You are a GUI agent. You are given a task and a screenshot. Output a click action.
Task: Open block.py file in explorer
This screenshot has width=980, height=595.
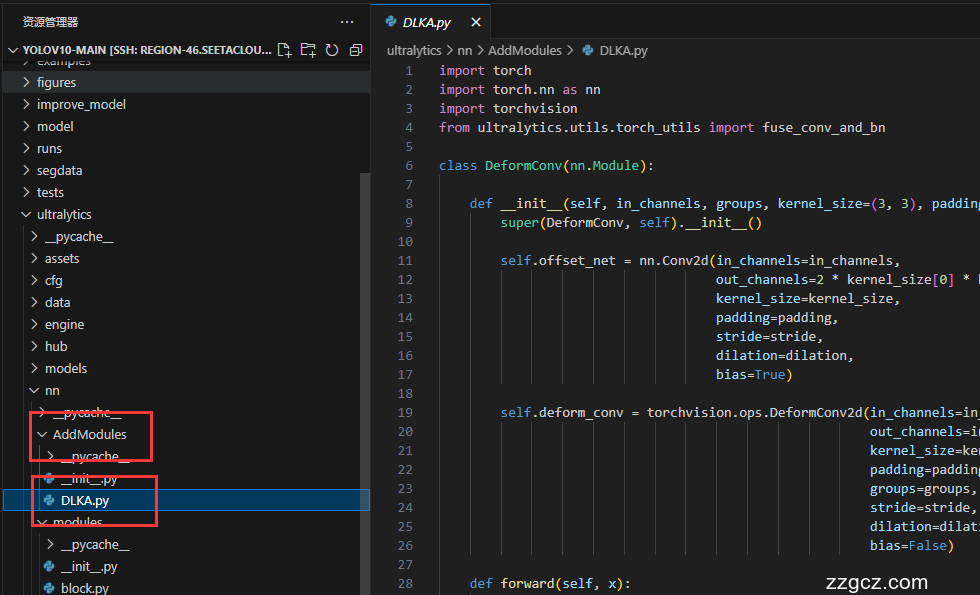click(84, 588)
